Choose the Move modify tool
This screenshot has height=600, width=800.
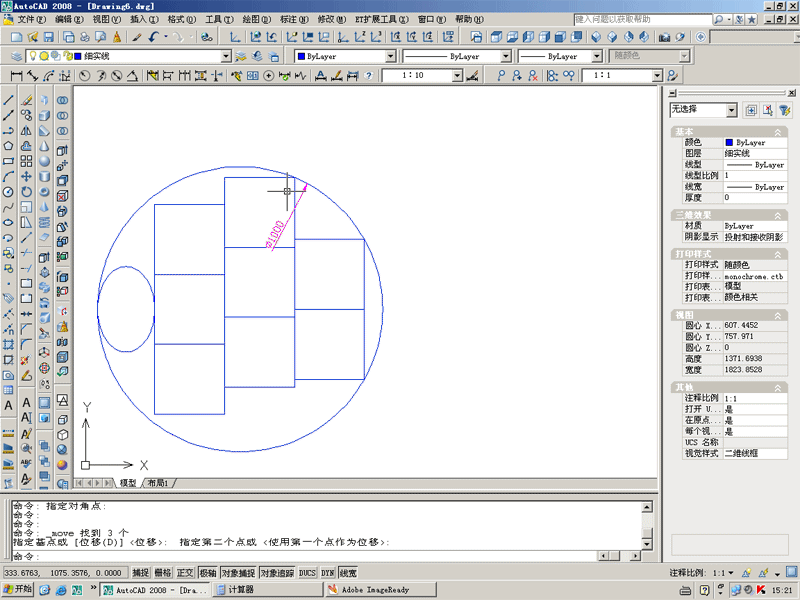[27, 177]
